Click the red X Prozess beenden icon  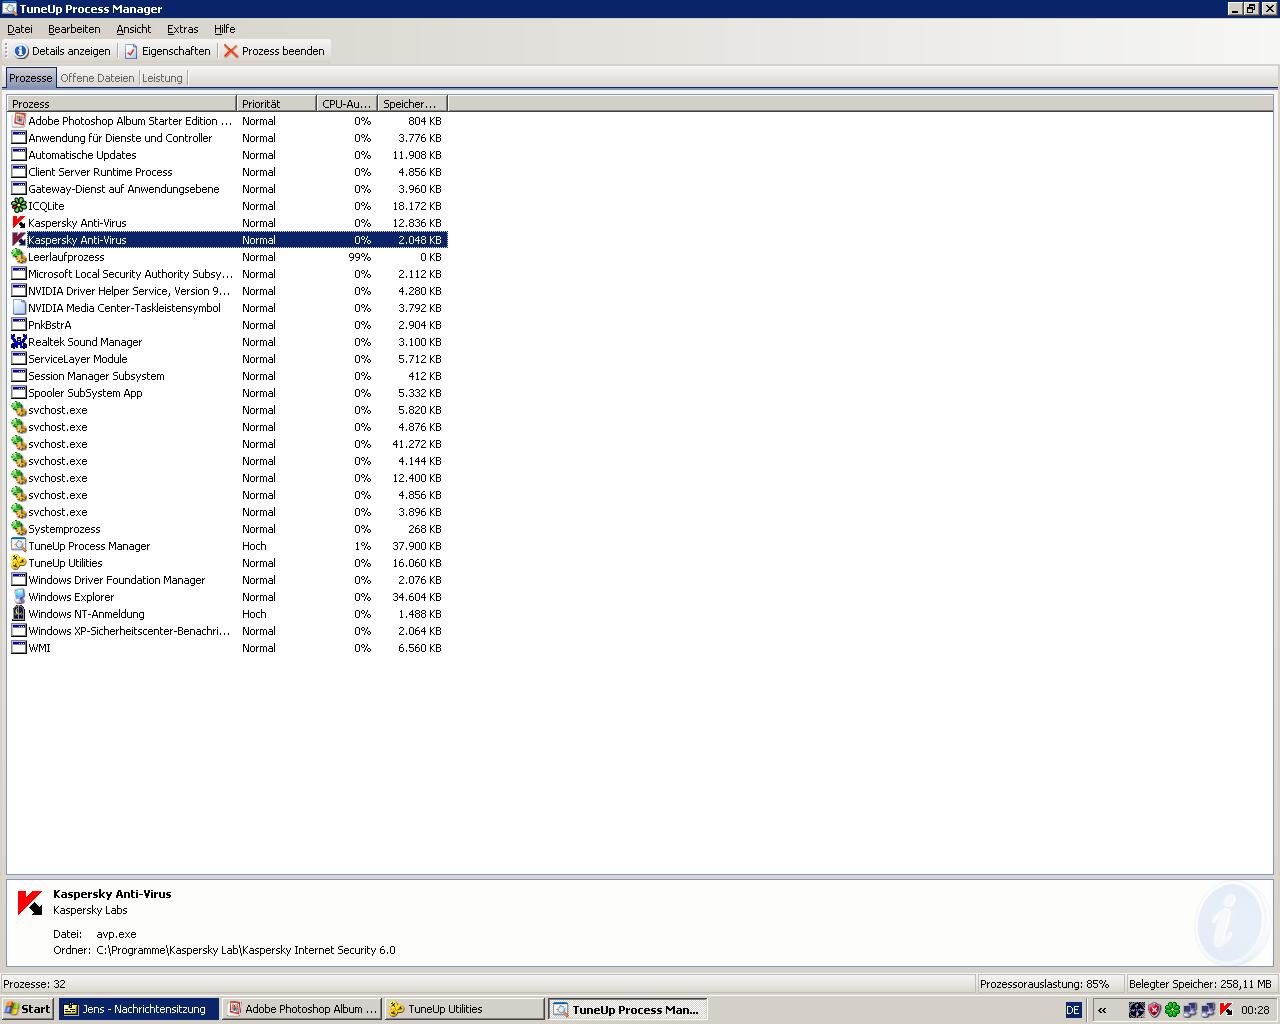click(x=231, y=51)
